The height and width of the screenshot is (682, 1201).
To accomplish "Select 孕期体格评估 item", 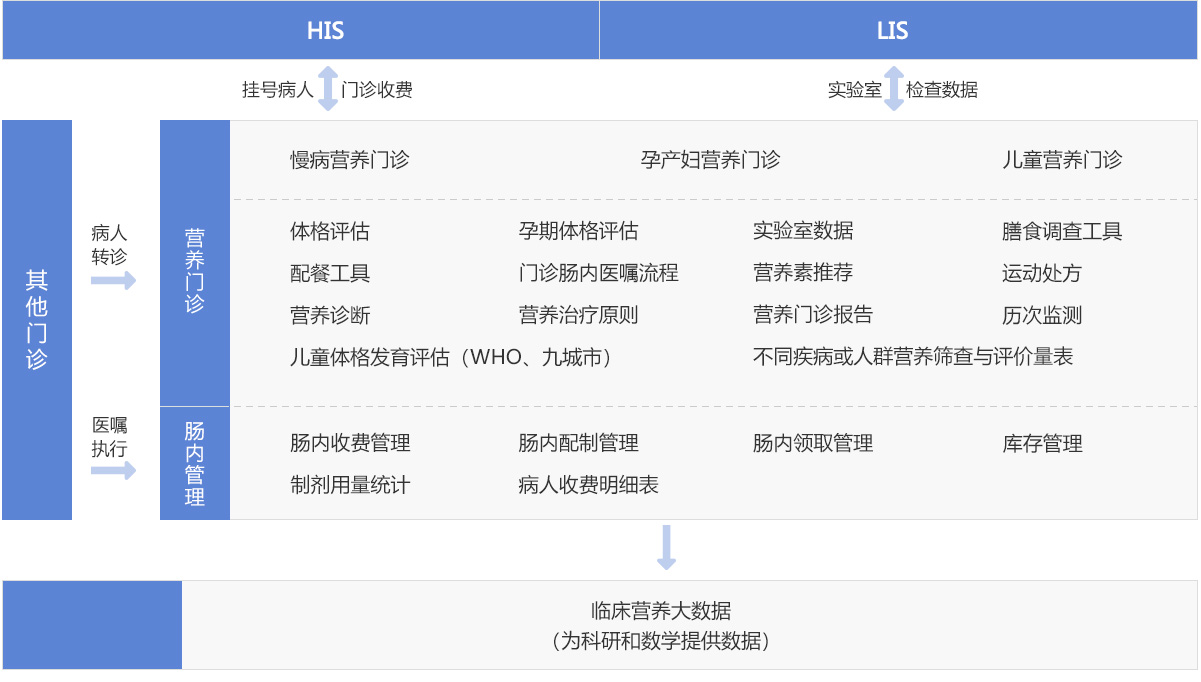I will coord(578,231).
